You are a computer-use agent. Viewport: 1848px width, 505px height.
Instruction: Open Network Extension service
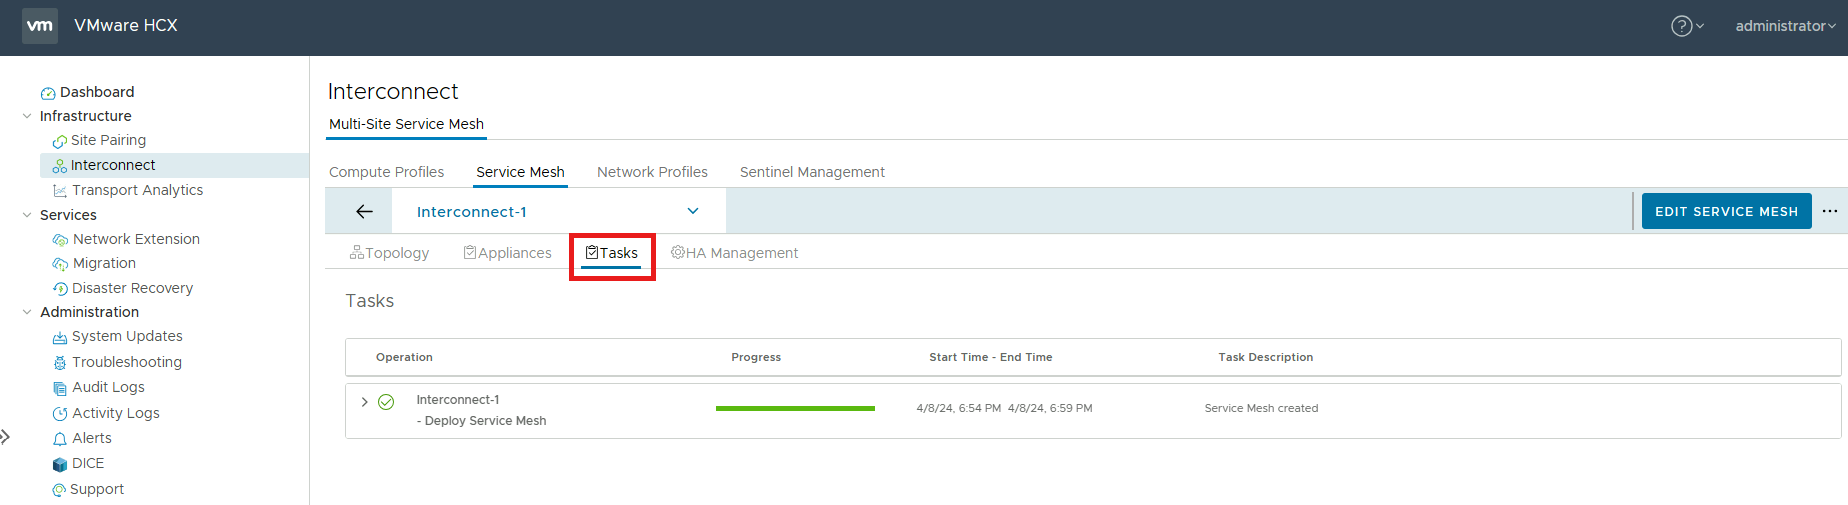tap(136, 239)
